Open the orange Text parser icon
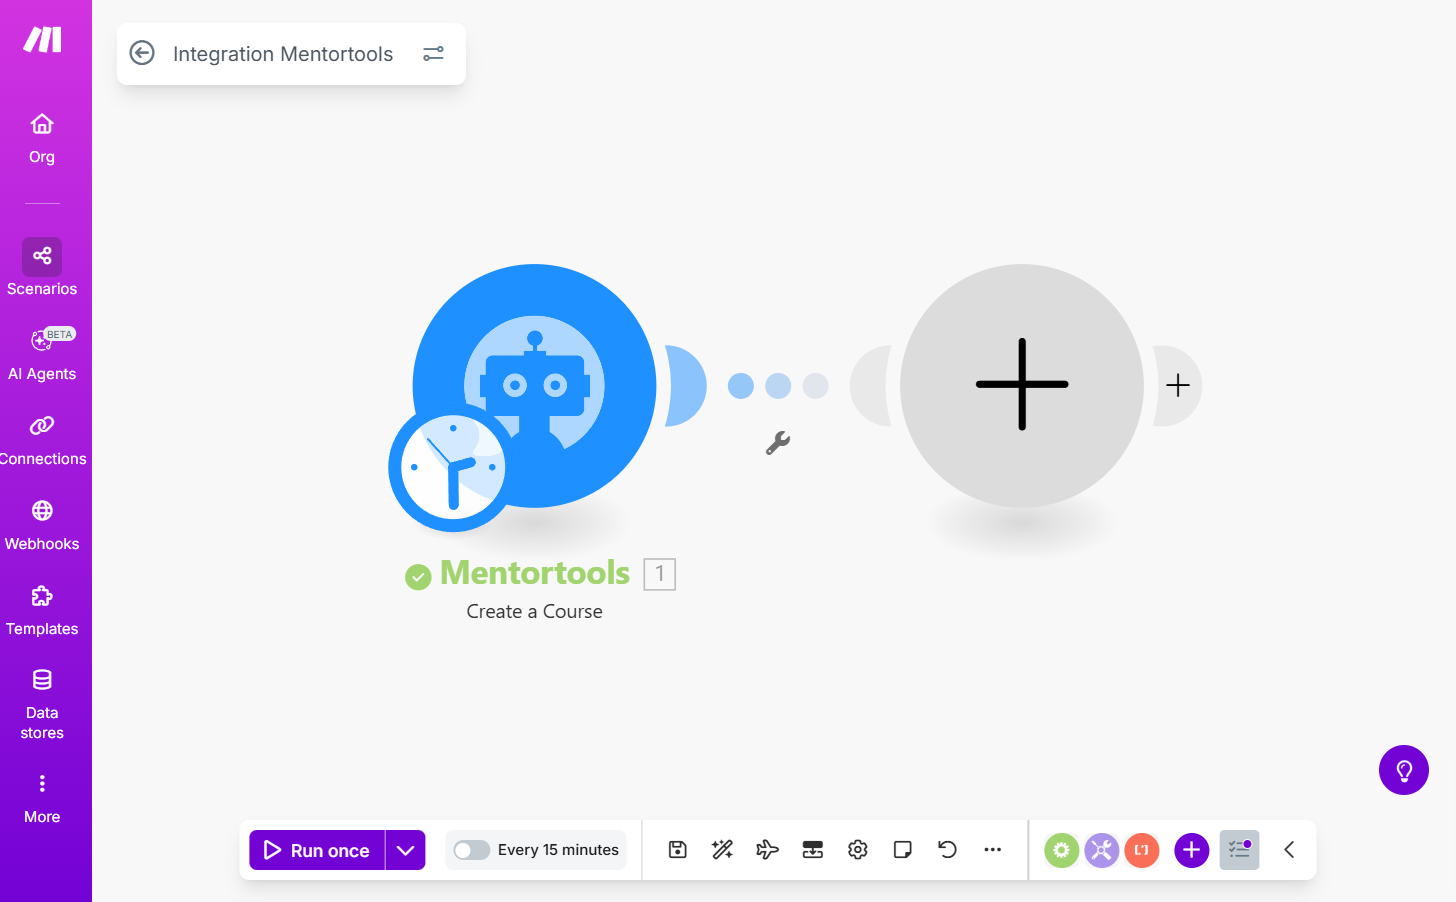 coord(1141,850)
